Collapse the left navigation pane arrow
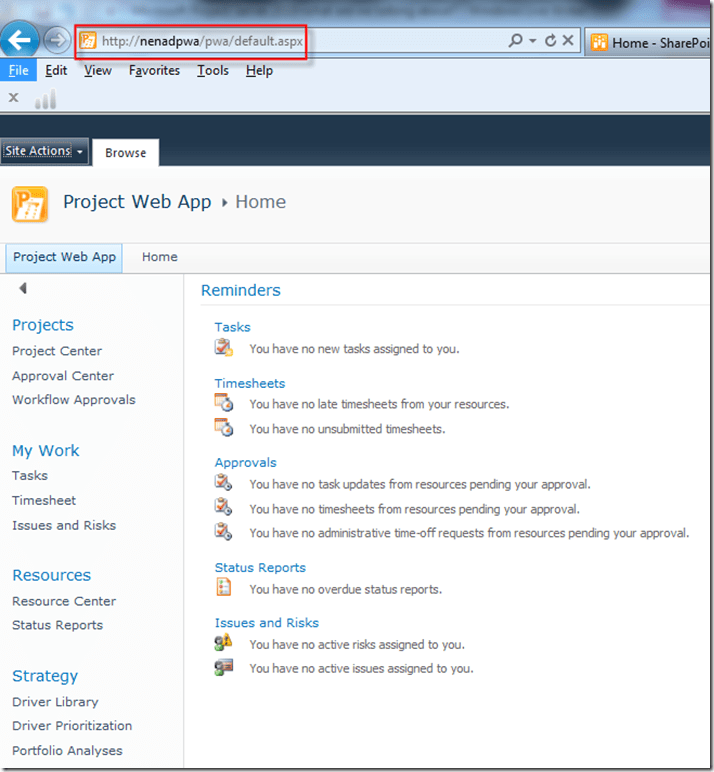Screen dimensions: 714x772 pos(22,289)
